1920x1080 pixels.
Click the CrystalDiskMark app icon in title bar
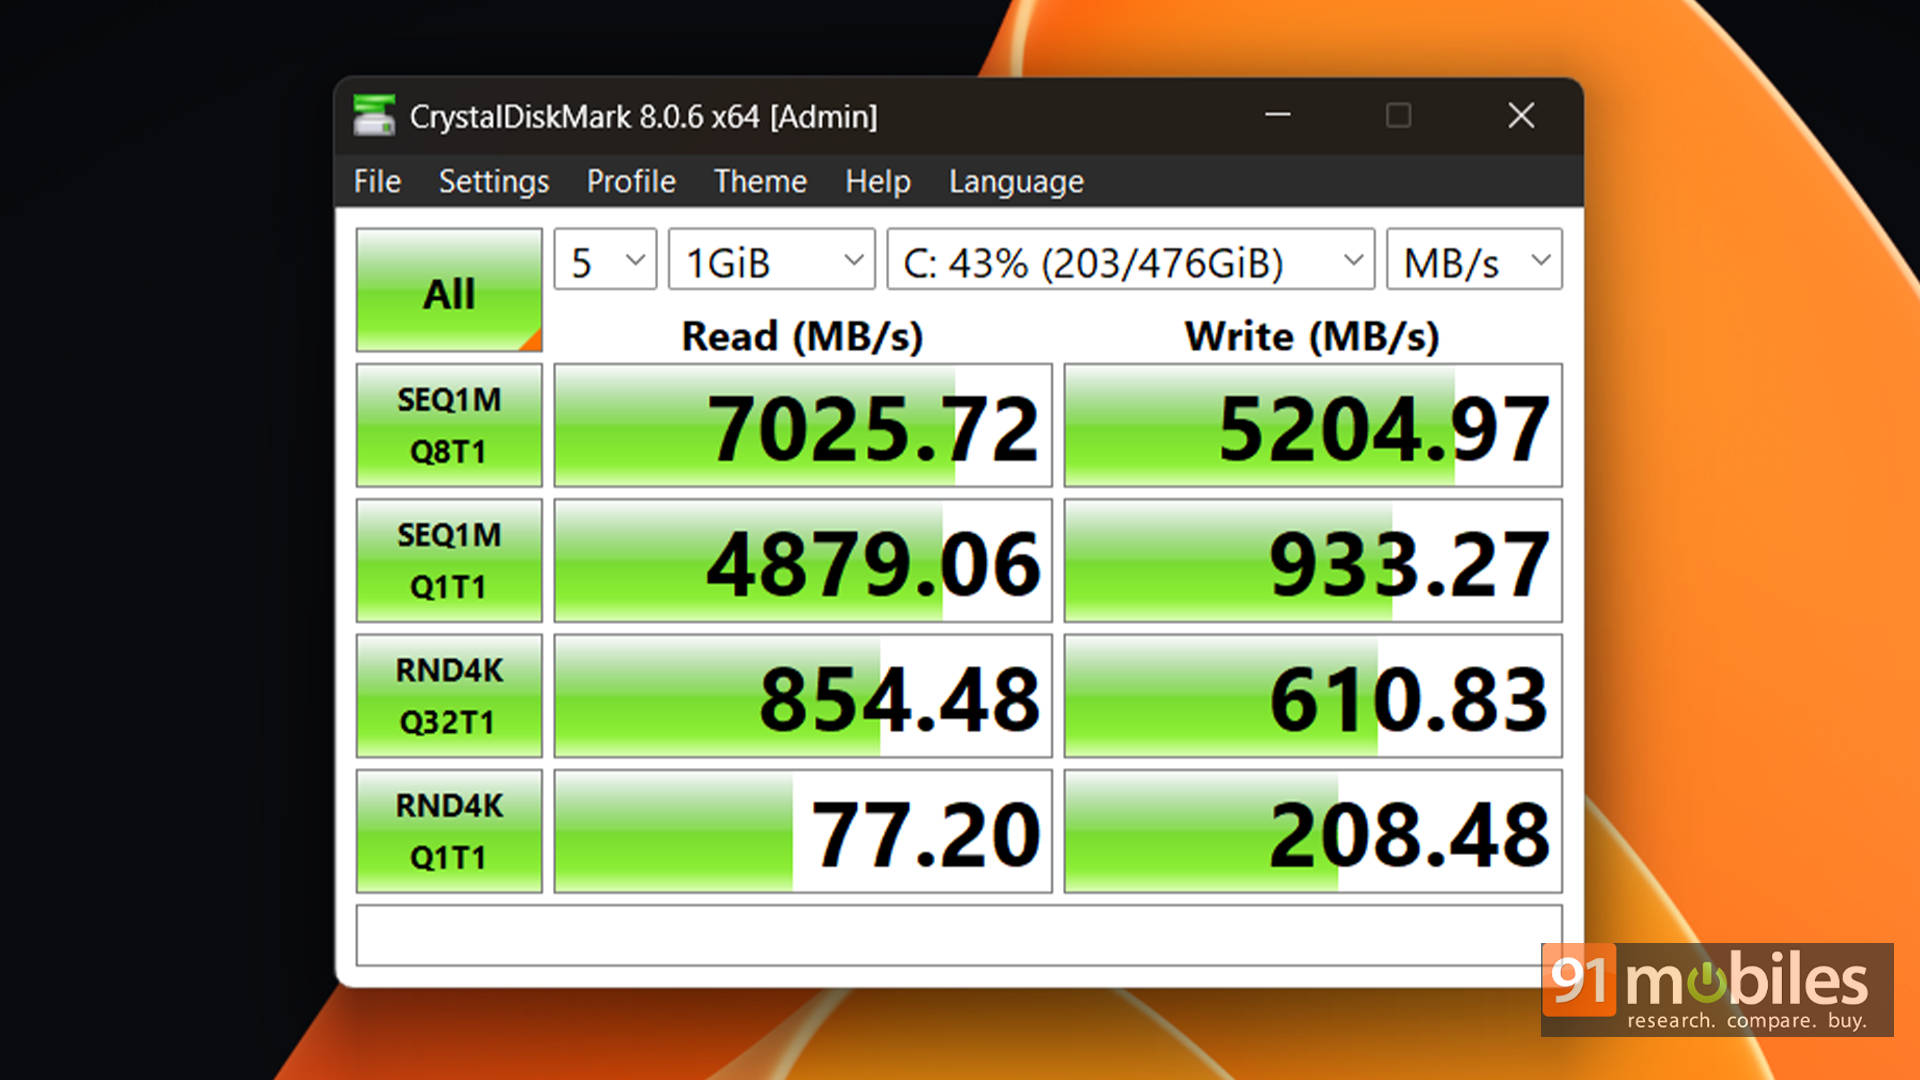375,116
